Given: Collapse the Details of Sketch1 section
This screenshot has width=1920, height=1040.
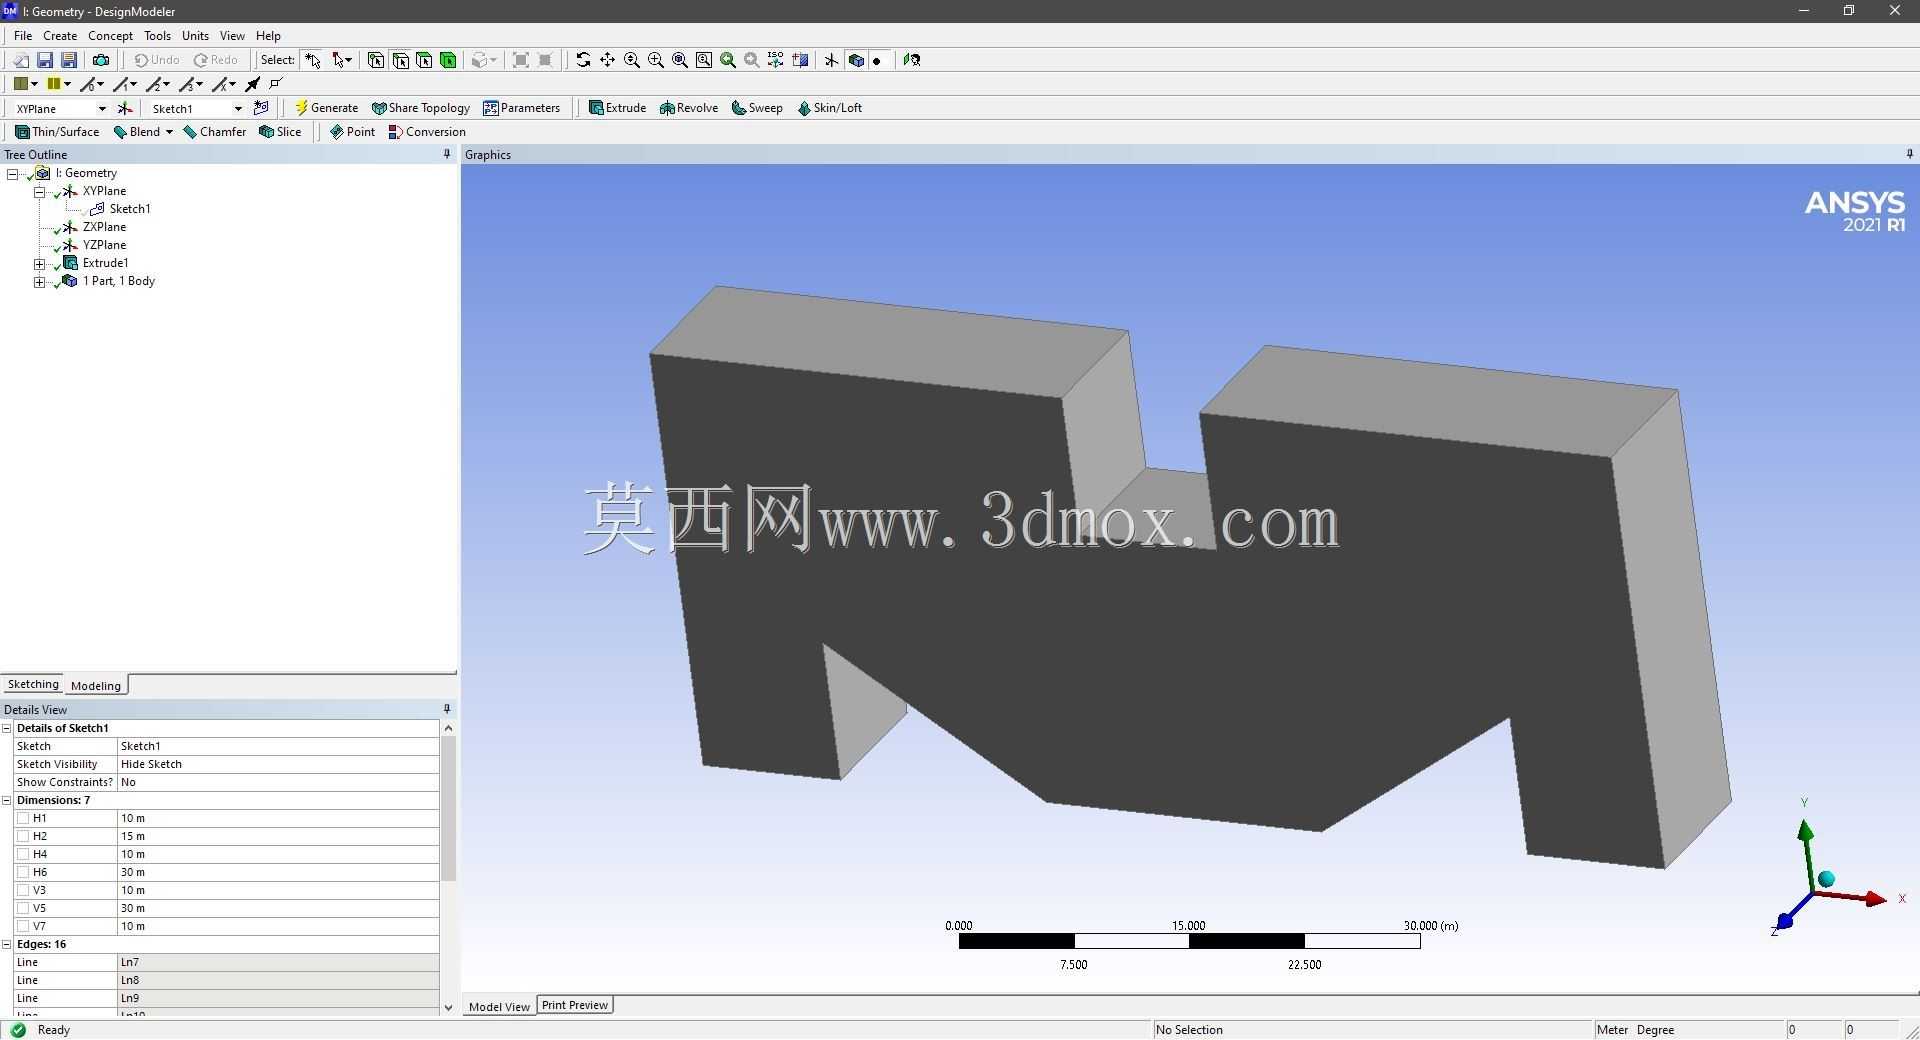Looking at the screenshot, I should click(x=7, y=728).
